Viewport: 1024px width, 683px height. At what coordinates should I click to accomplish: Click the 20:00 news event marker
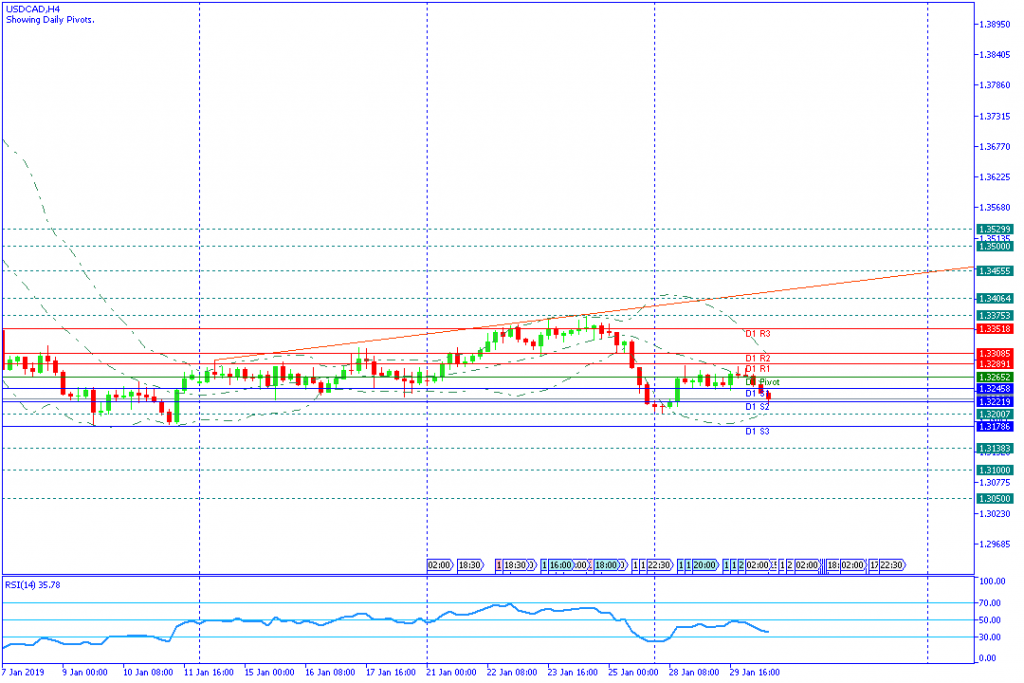704,566
